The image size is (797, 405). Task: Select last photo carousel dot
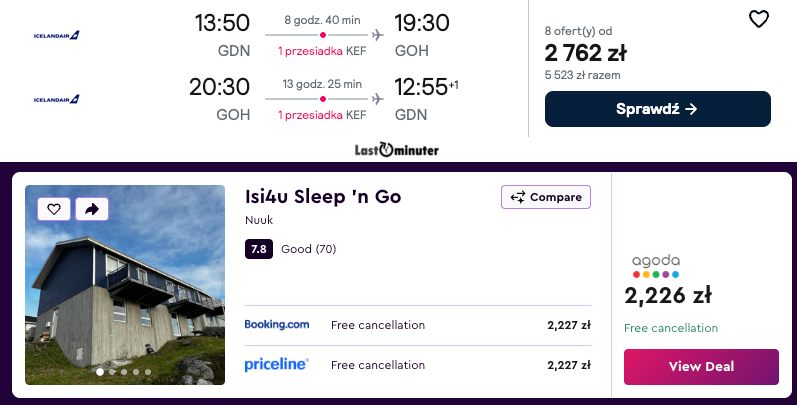(x=148, y=372)
